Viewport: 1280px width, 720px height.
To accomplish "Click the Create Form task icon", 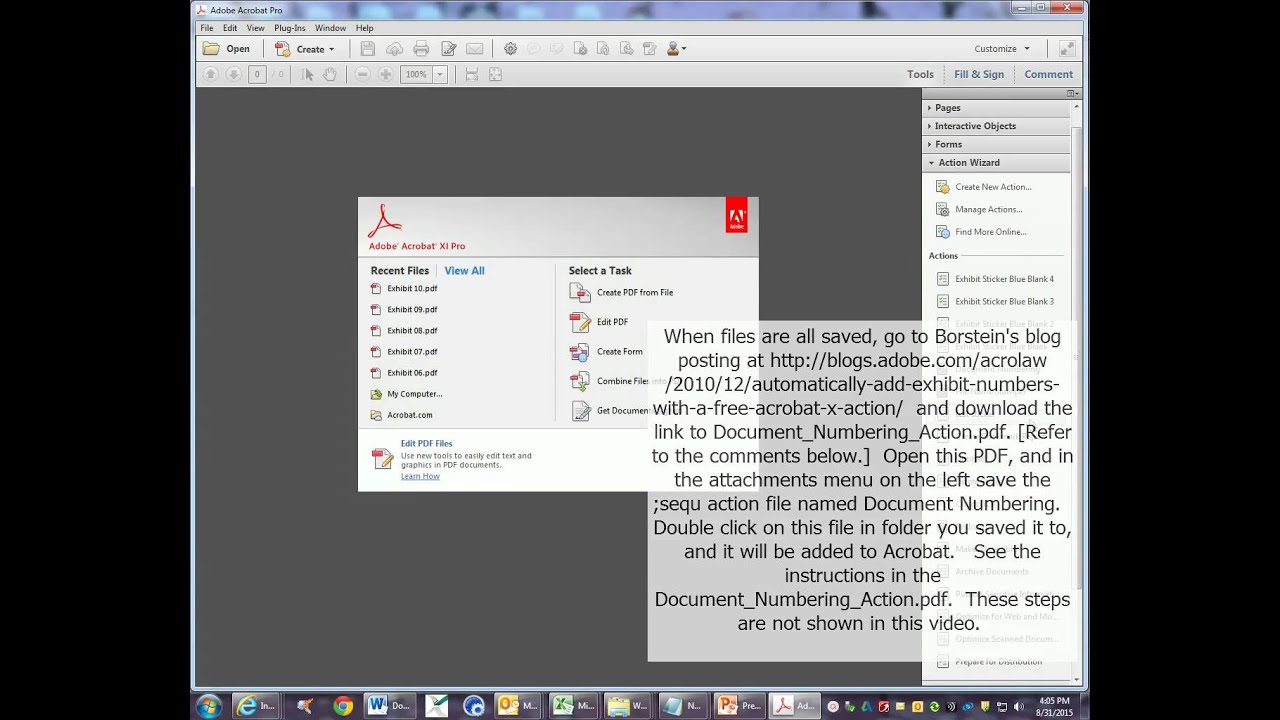I will click(x=580, y=352).
